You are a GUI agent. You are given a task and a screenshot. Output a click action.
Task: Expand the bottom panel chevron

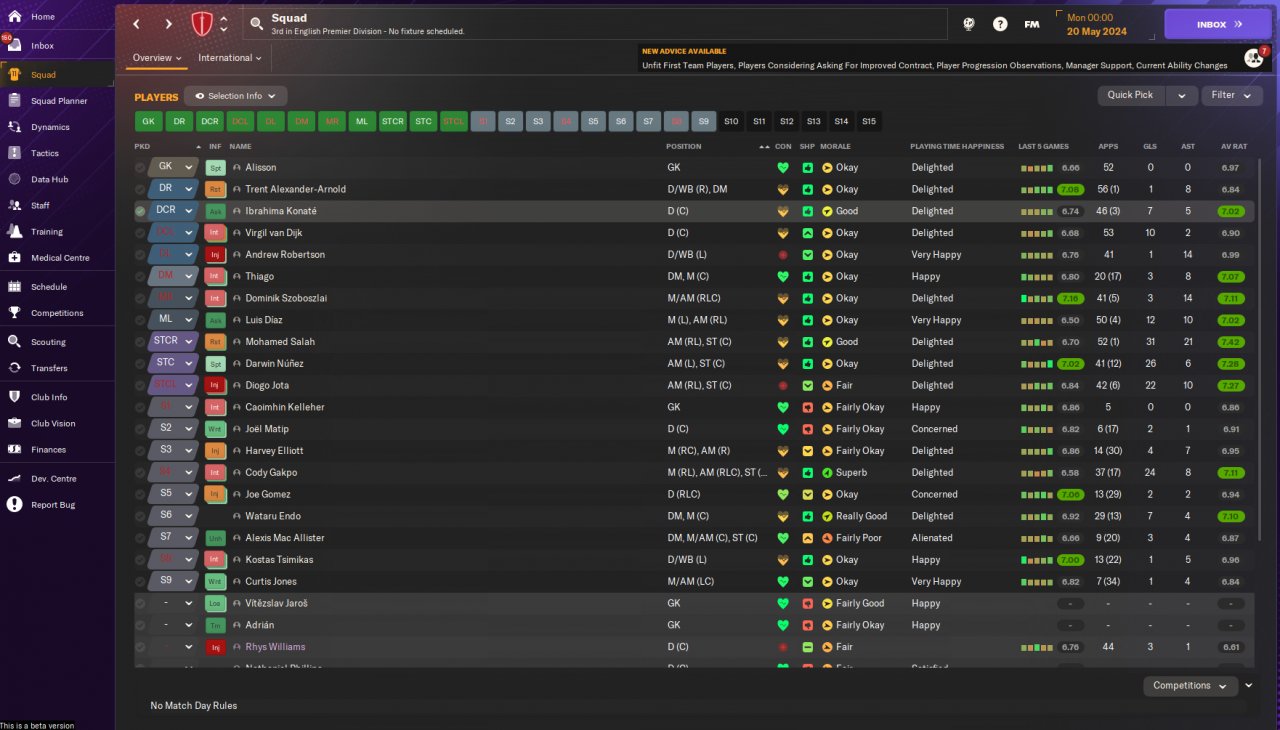coord(1249,686)
